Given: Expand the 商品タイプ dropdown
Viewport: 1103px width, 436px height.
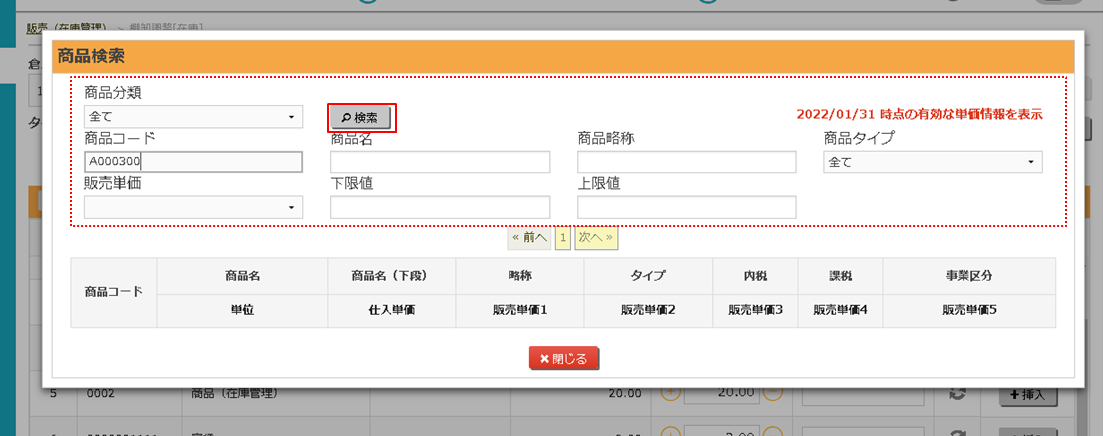Looking at the screenshot, I should tap(932, 162).
